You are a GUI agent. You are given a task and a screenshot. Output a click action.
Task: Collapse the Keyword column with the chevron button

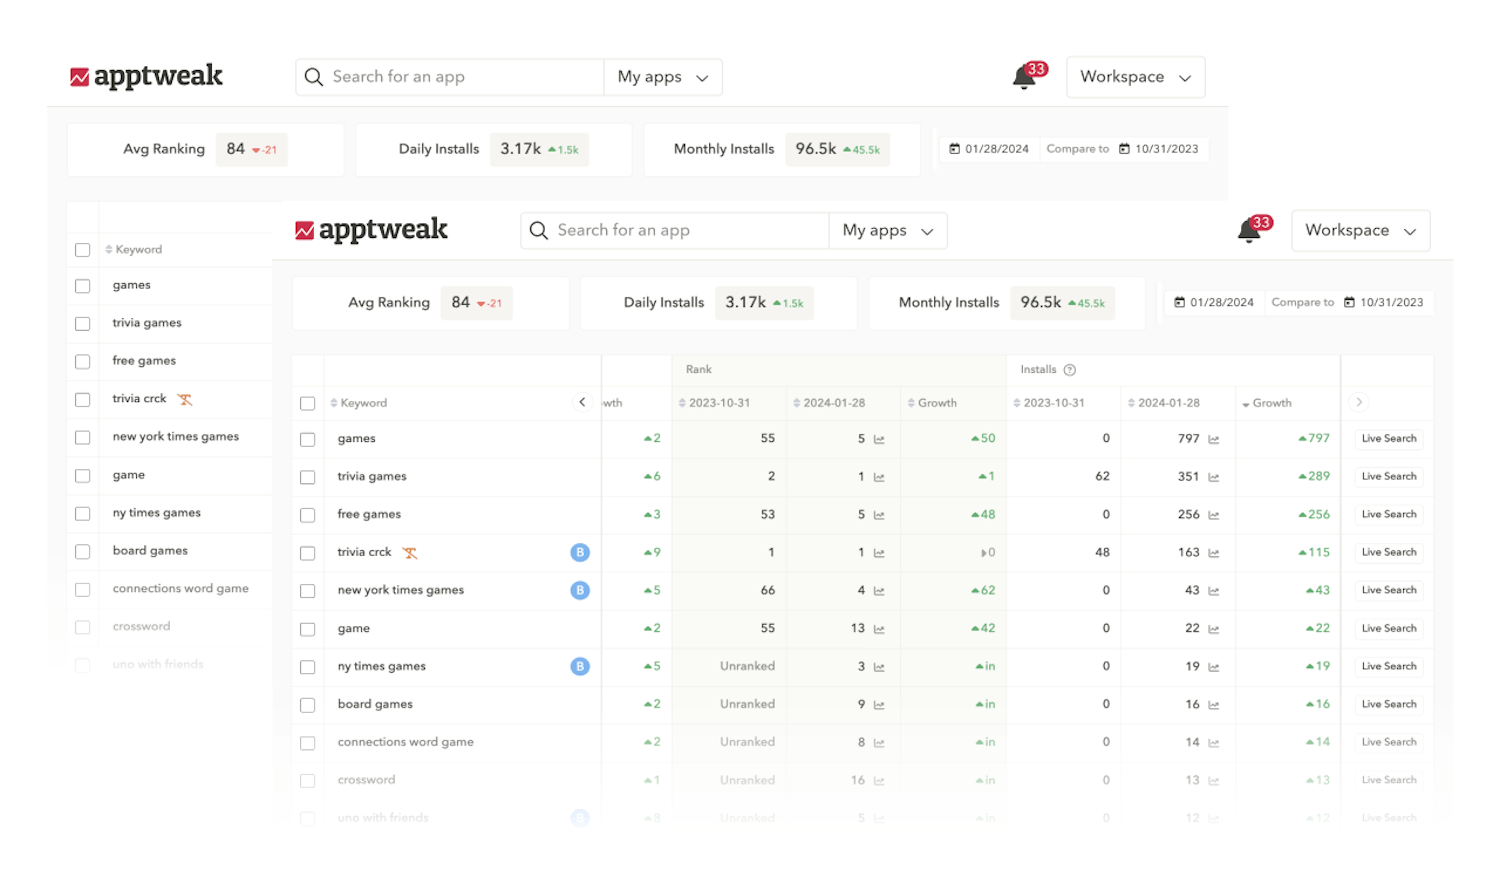pos(582,402)
